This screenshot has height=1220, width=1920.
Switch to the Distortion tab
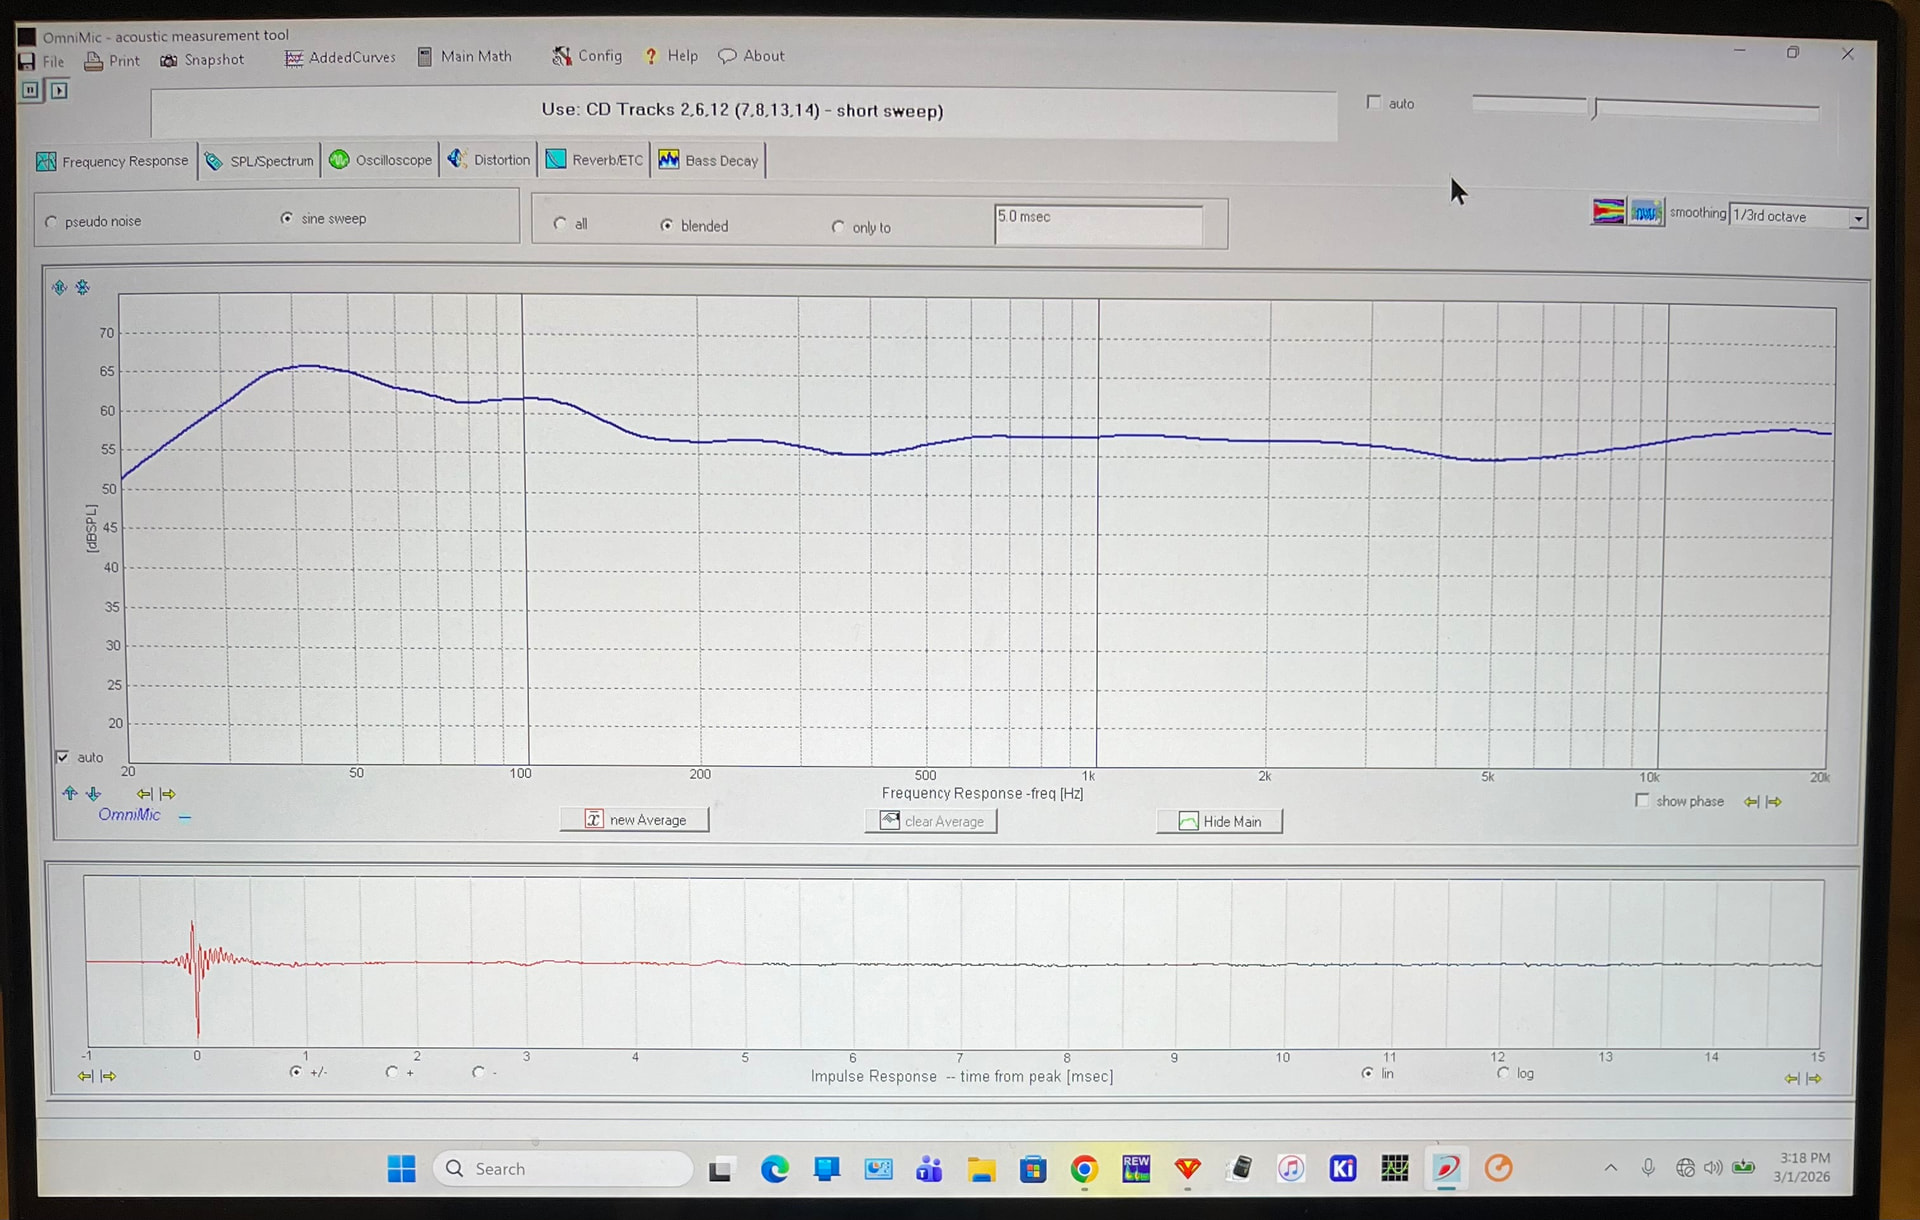tap(489, 160)
